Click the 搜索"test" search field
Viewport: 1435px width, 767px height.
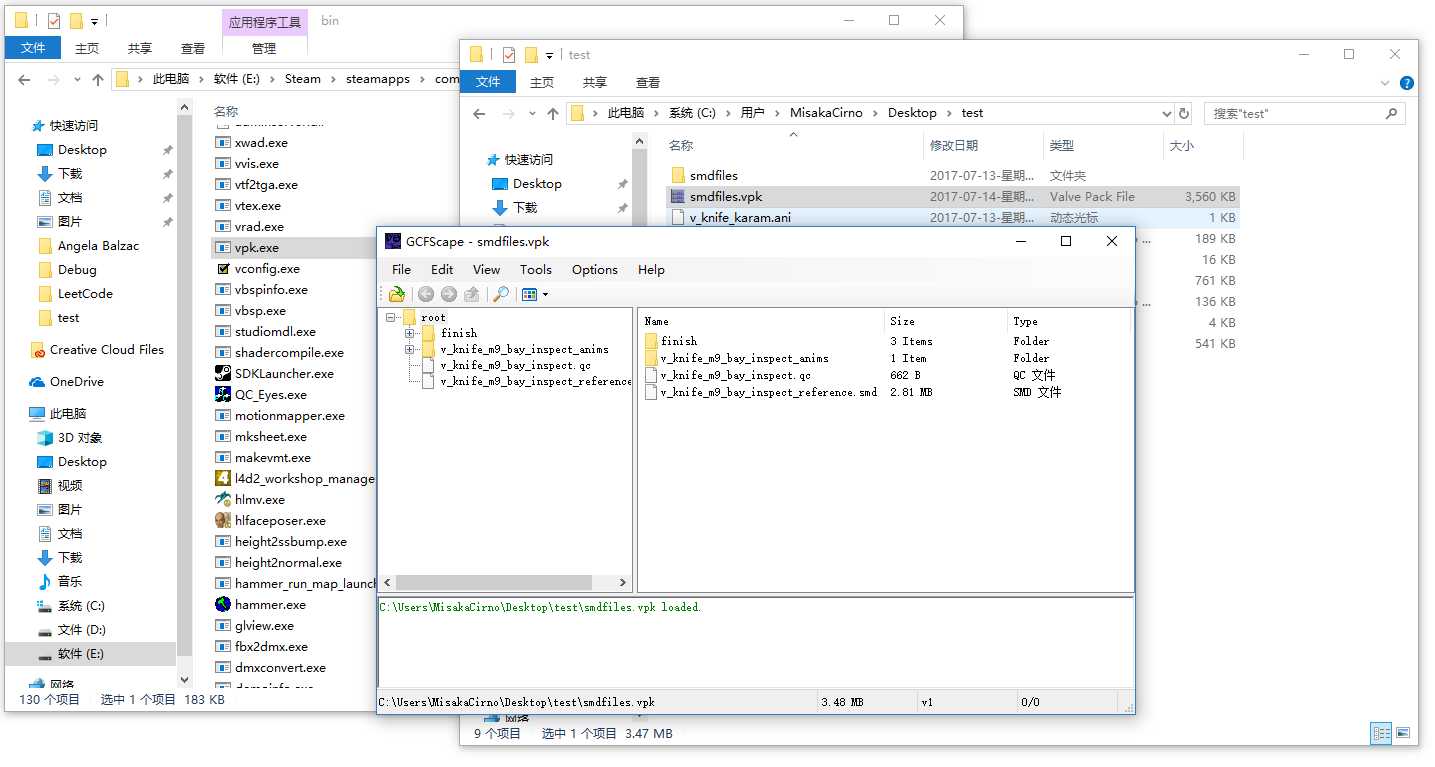tap(1304, 113)
